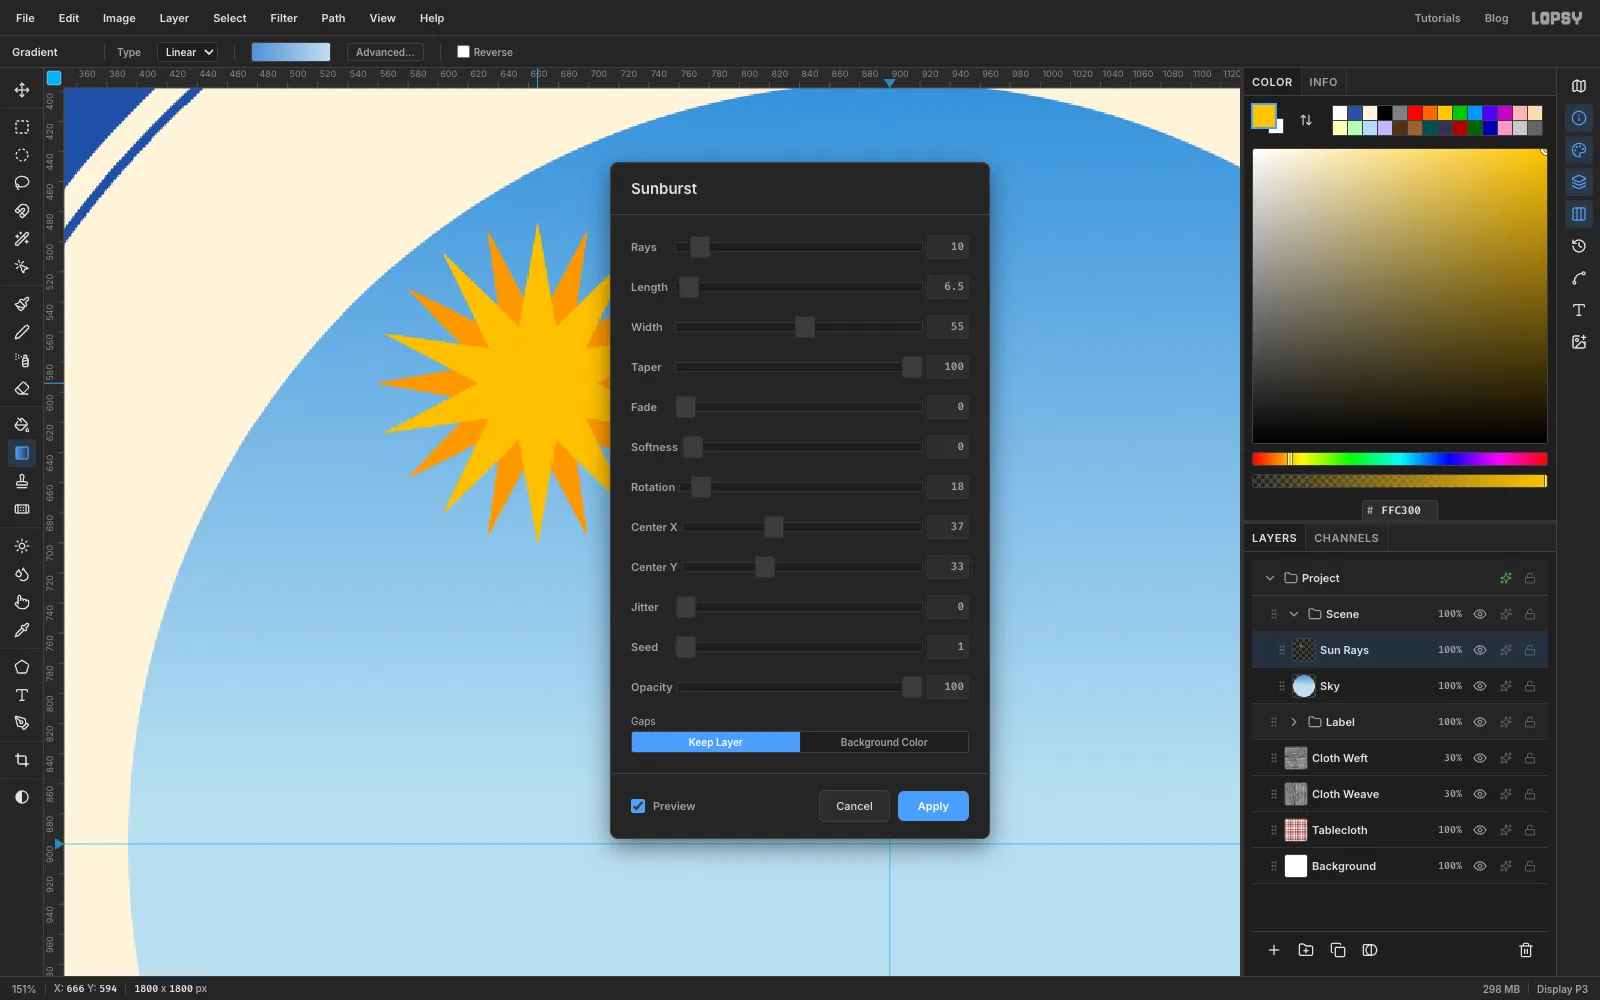Image resolution: width=1600 pixels, height=1000 pixels.
Task: Select the Text tool in left toolbar
Action: [x=22, y=695]
